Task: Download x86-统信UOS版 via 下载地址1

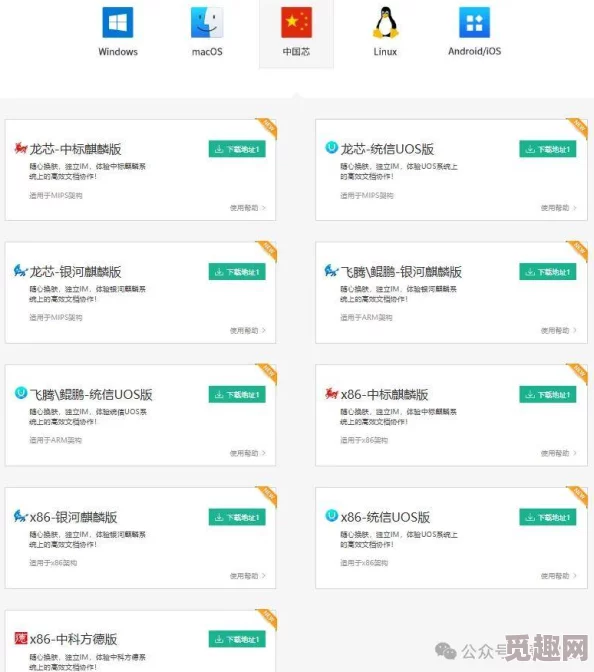Action: pos(548,517)
